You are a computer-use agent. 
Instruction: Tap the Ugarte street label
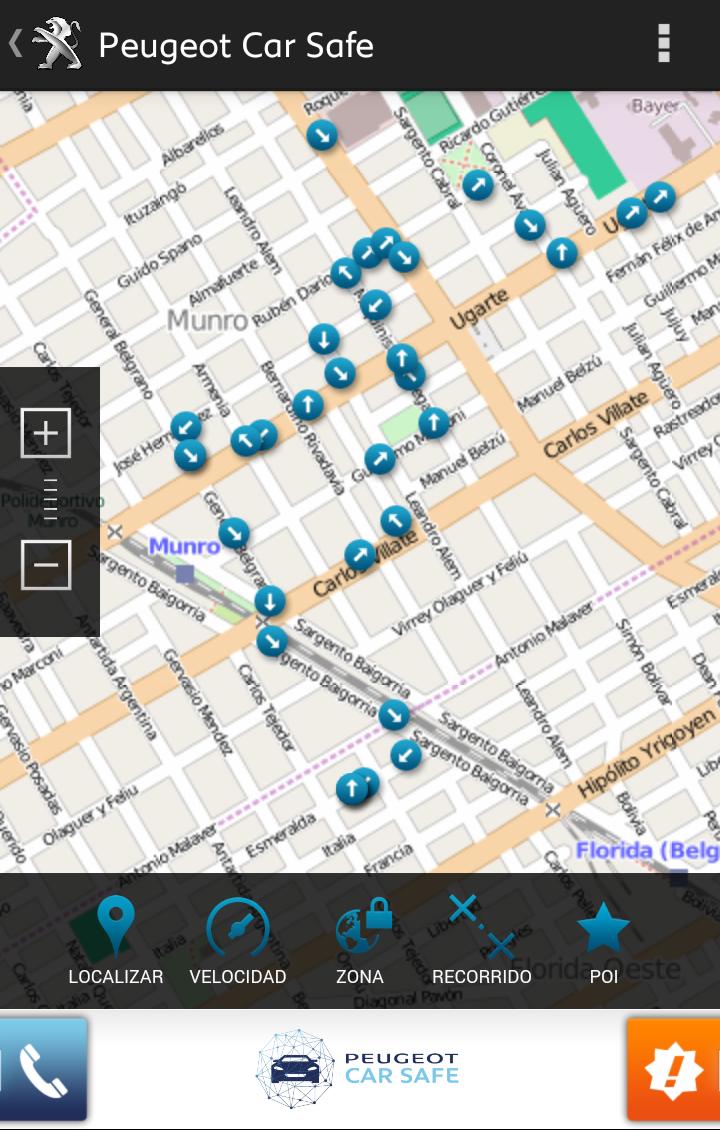(480, 308)
